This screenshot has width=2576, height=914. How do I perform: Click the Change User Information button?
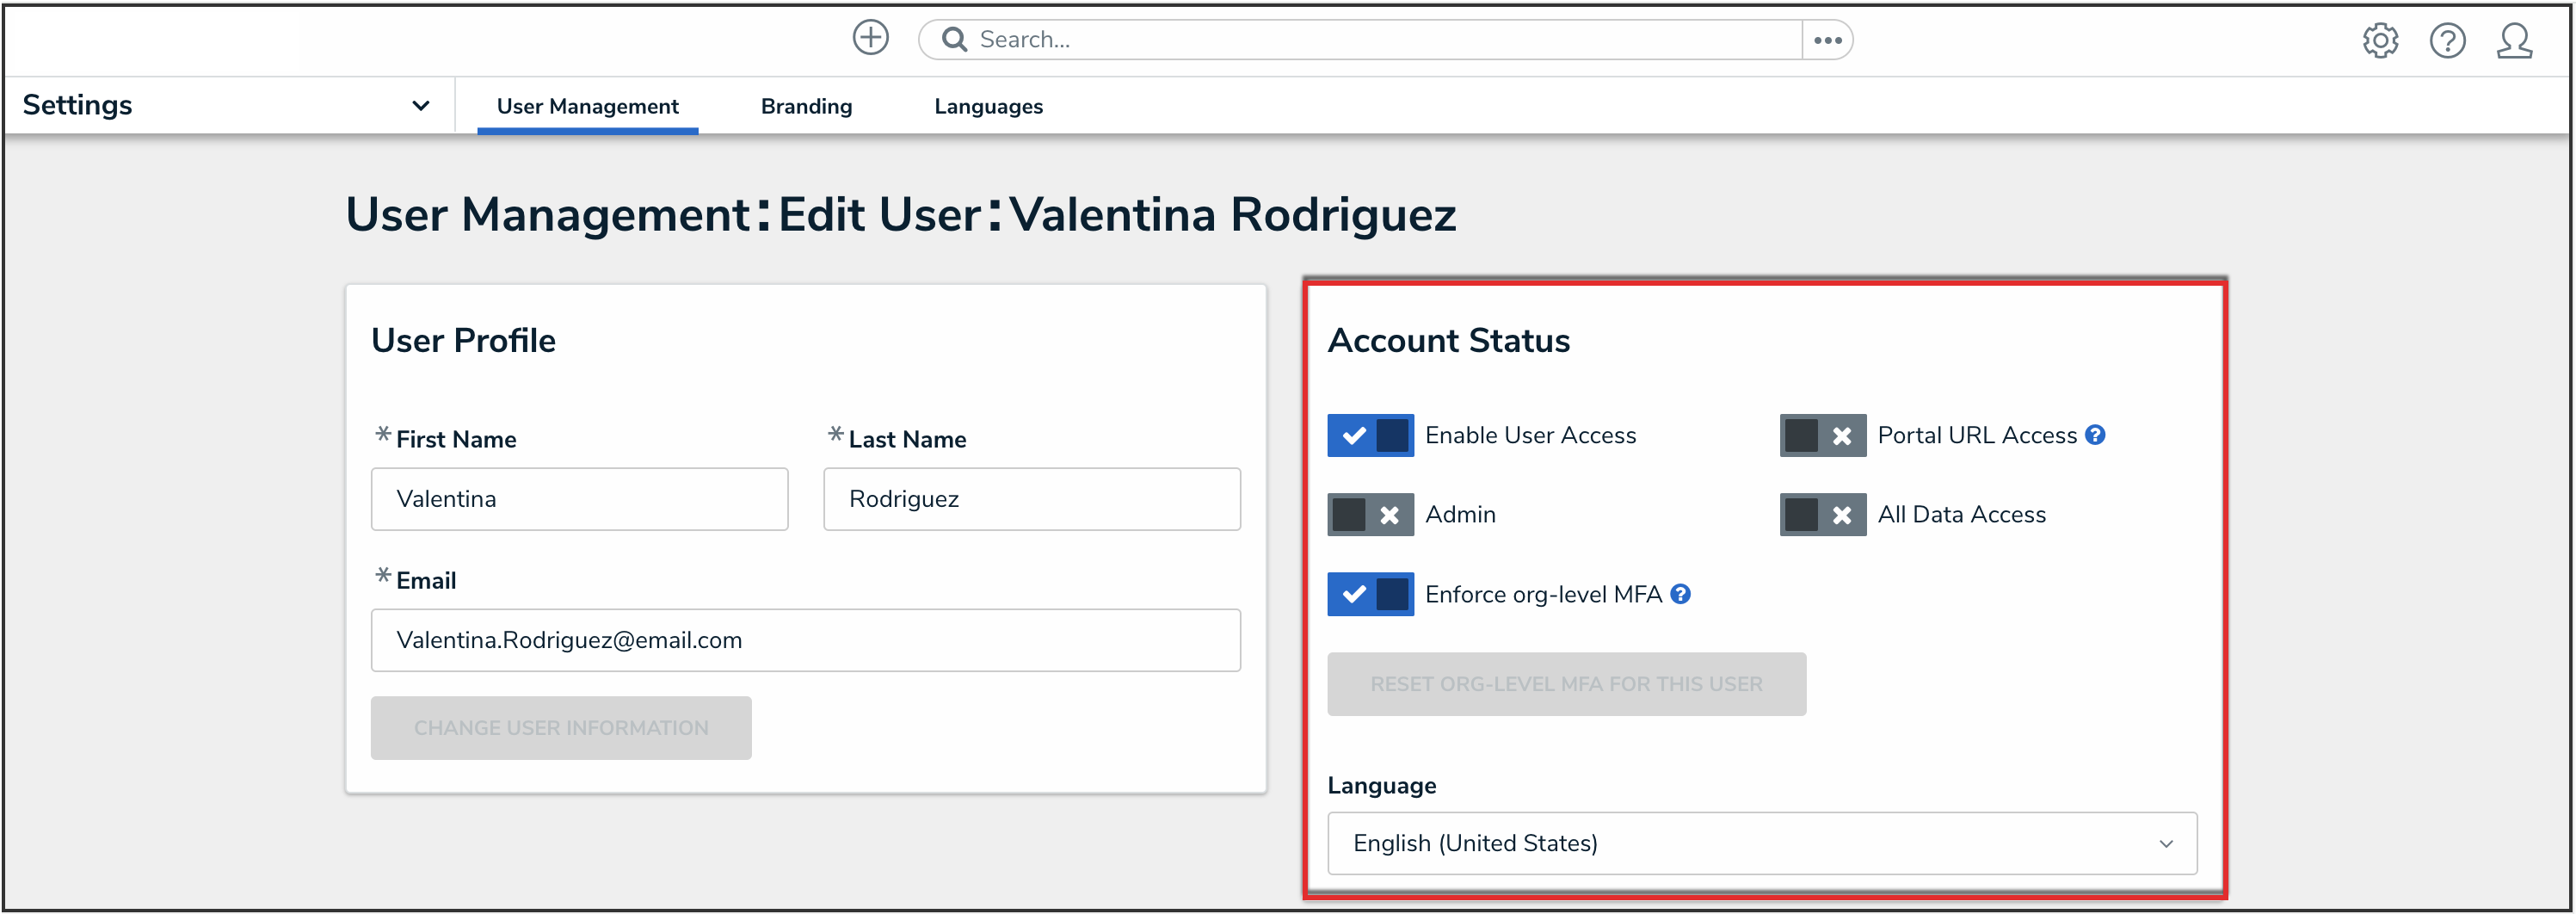[x=560, y=728]
